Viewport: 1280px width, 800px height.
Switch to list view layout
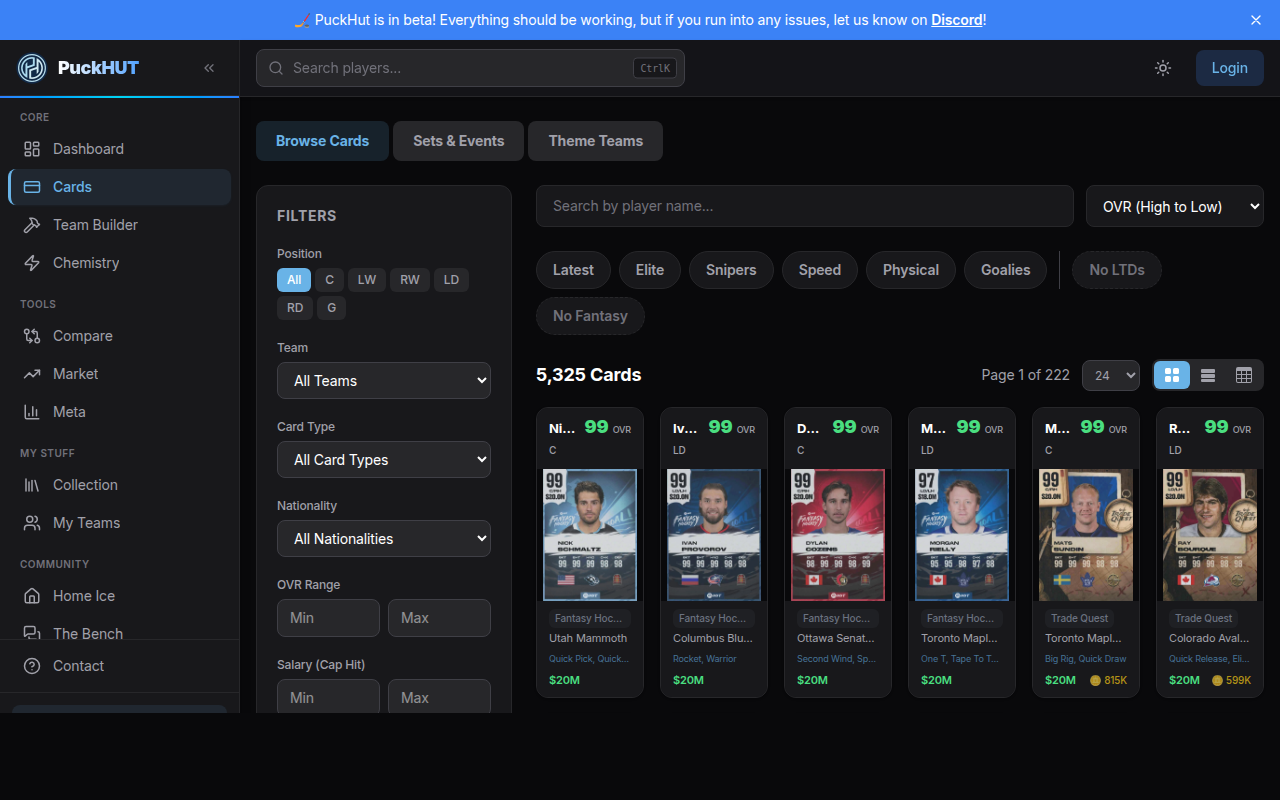1208,375
